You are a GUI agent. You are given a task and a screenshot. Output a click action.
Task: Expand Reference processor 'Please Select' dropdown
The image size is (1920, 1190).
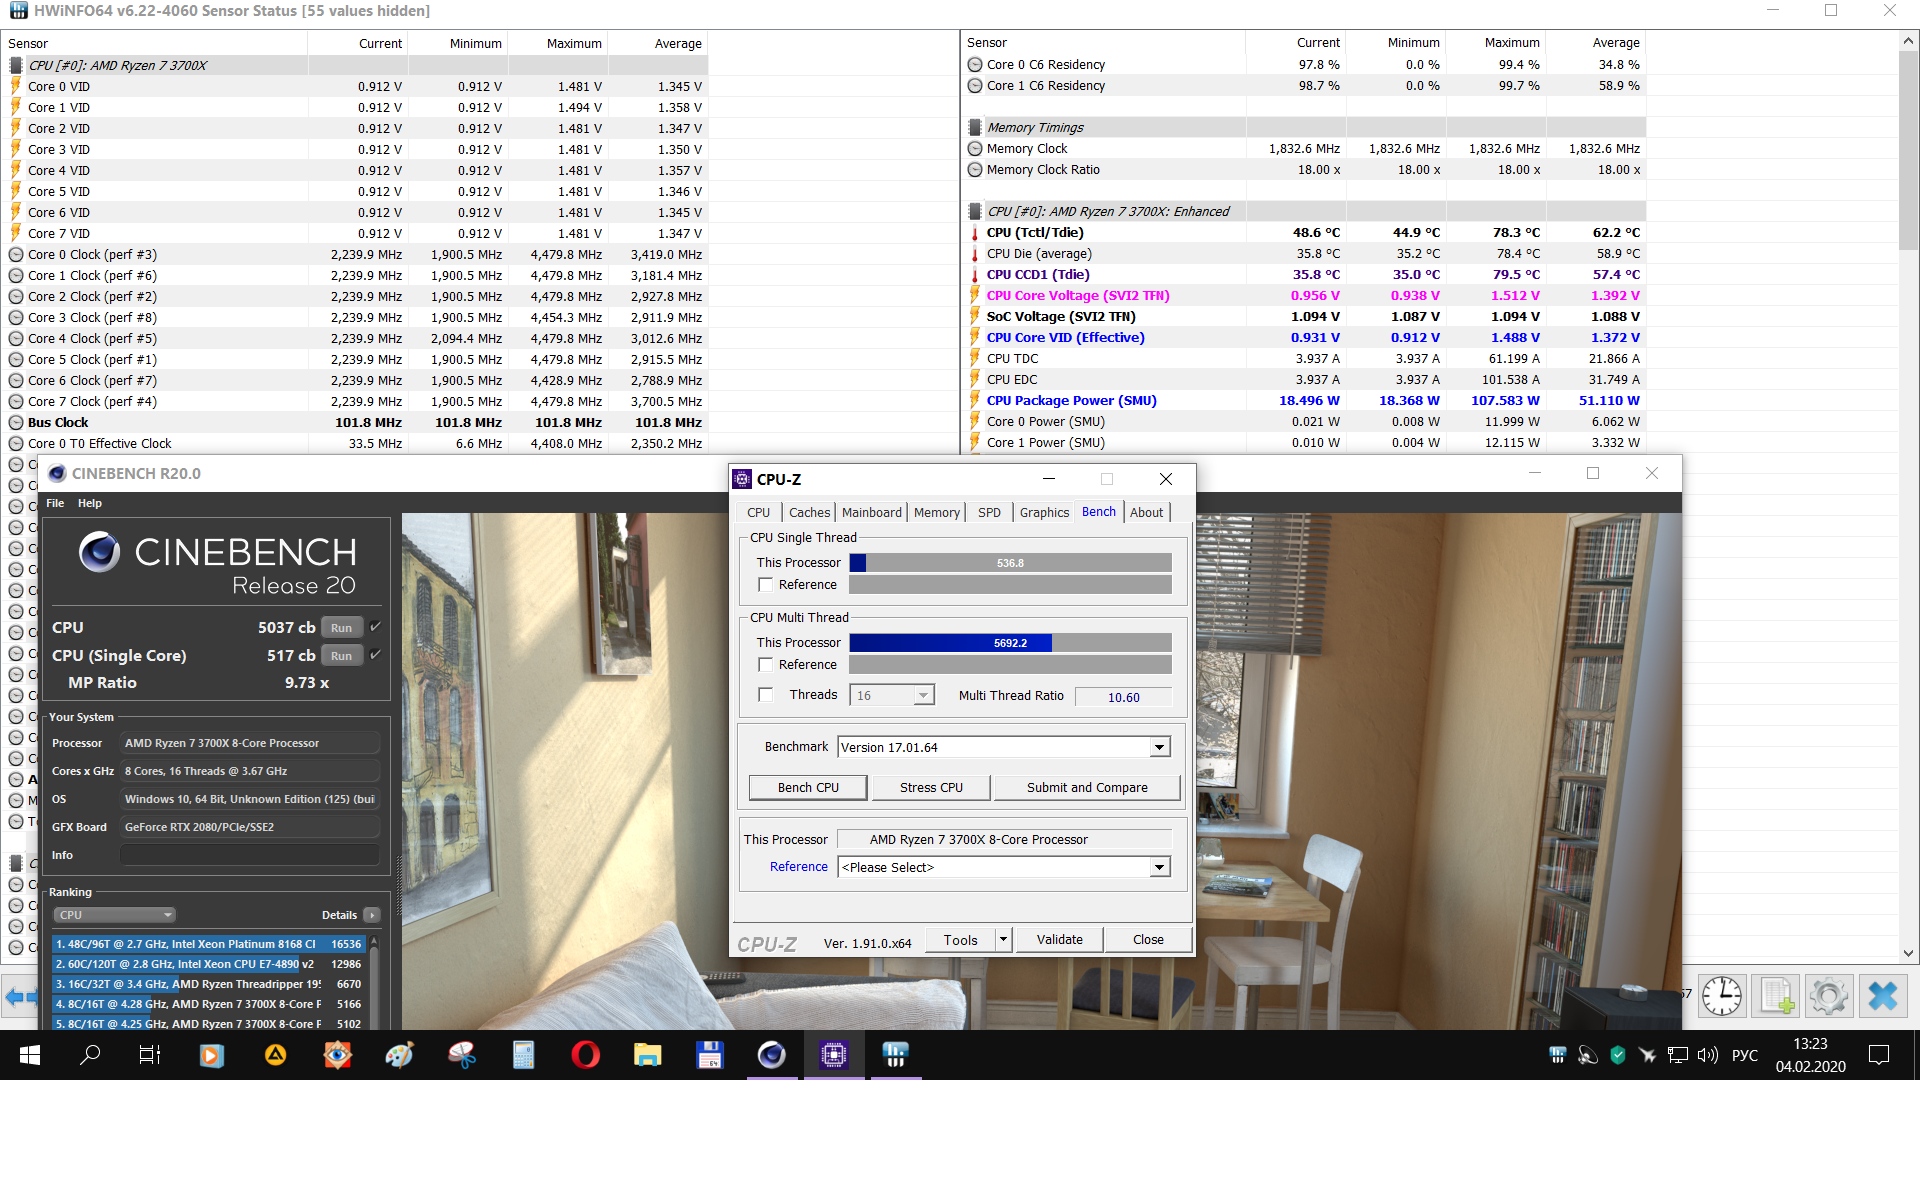click(1159, 867)
